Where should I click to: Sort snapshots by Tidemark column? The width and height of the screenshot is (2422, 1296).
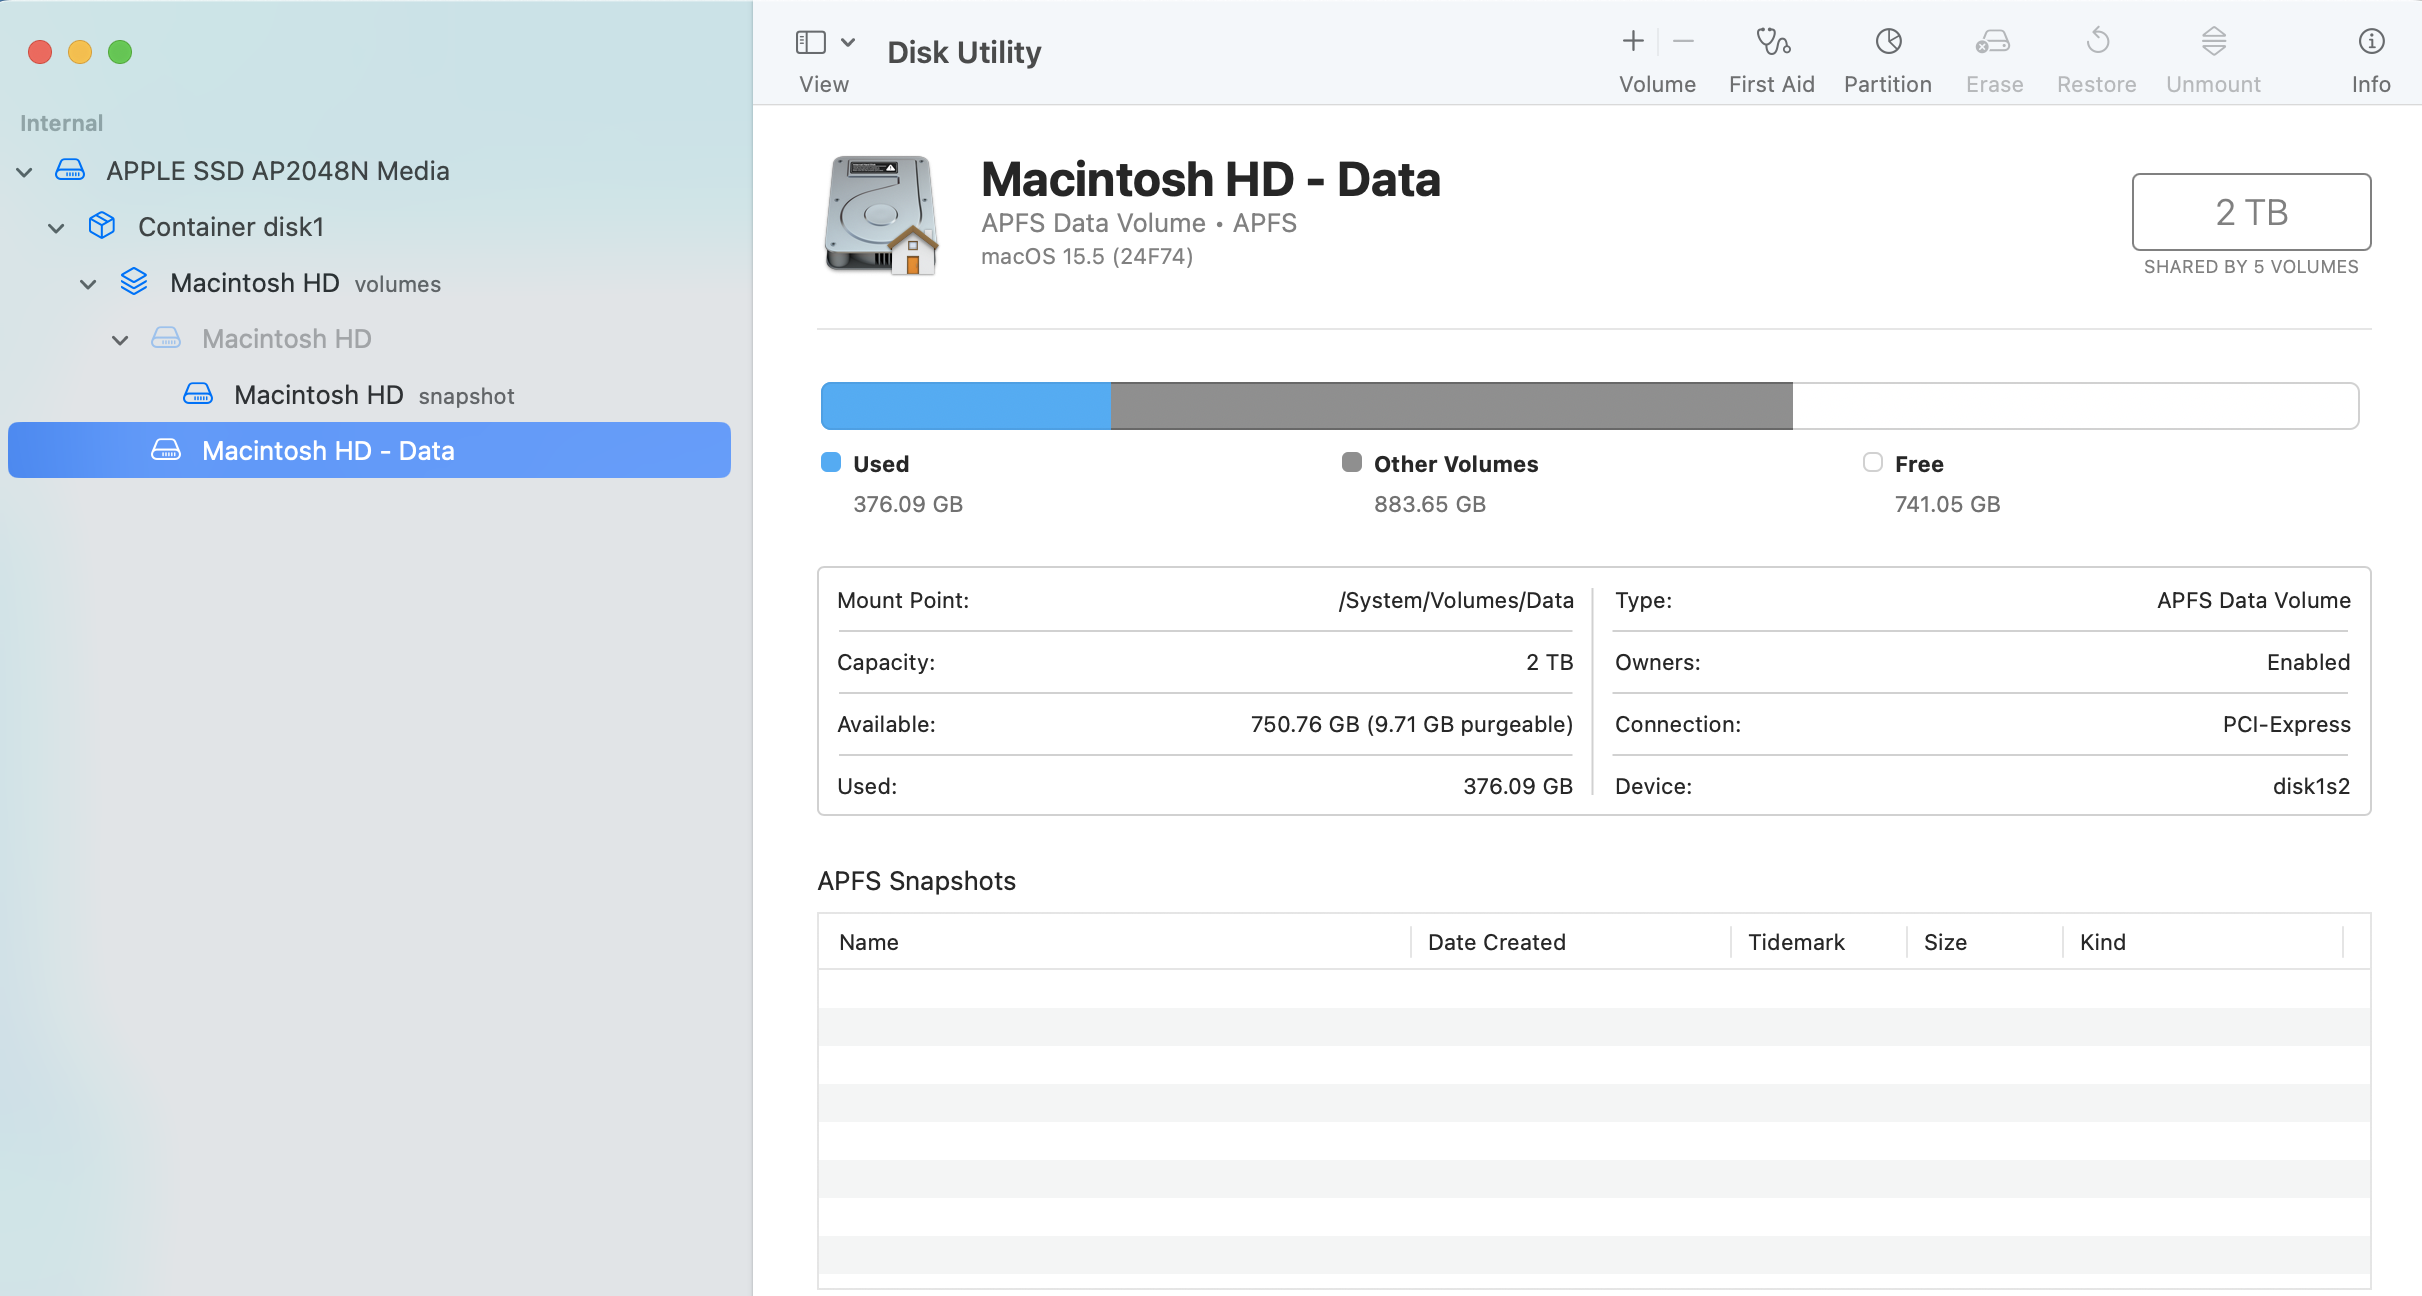coord(1819,942)
